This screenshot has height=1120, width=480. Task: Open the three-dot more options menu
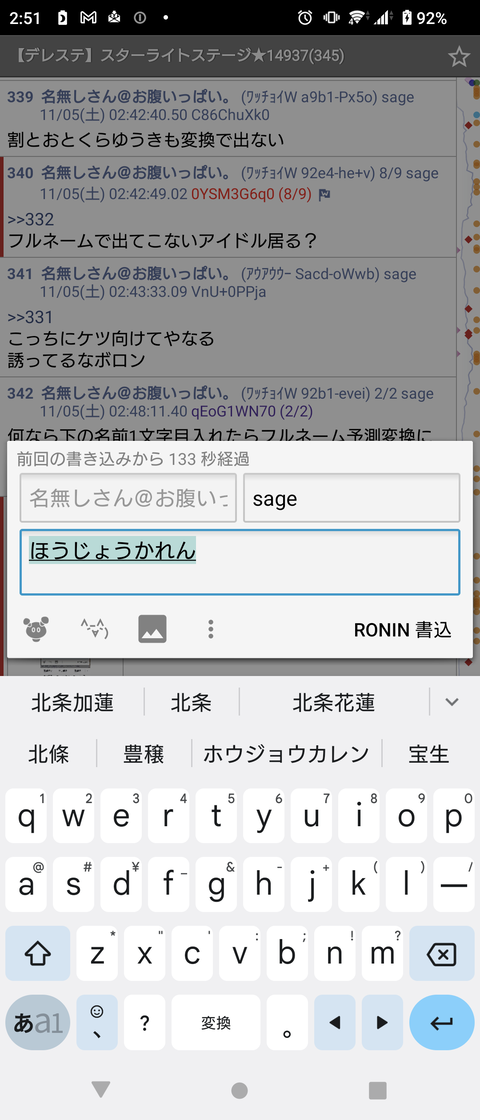tap(210, 629)
